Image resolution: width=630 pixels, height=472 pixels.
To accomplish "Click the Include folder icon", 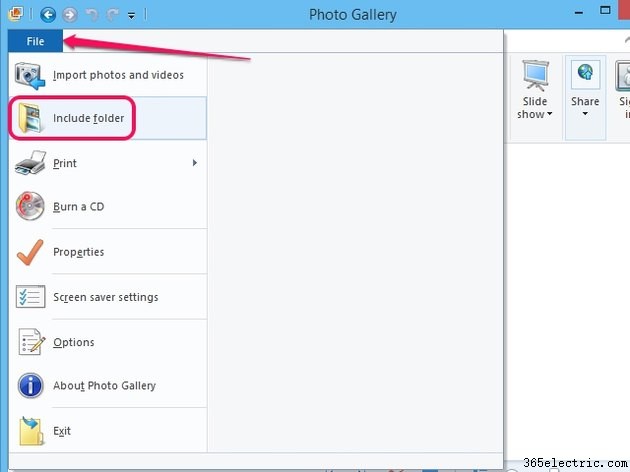I will (x=30, y=118).
